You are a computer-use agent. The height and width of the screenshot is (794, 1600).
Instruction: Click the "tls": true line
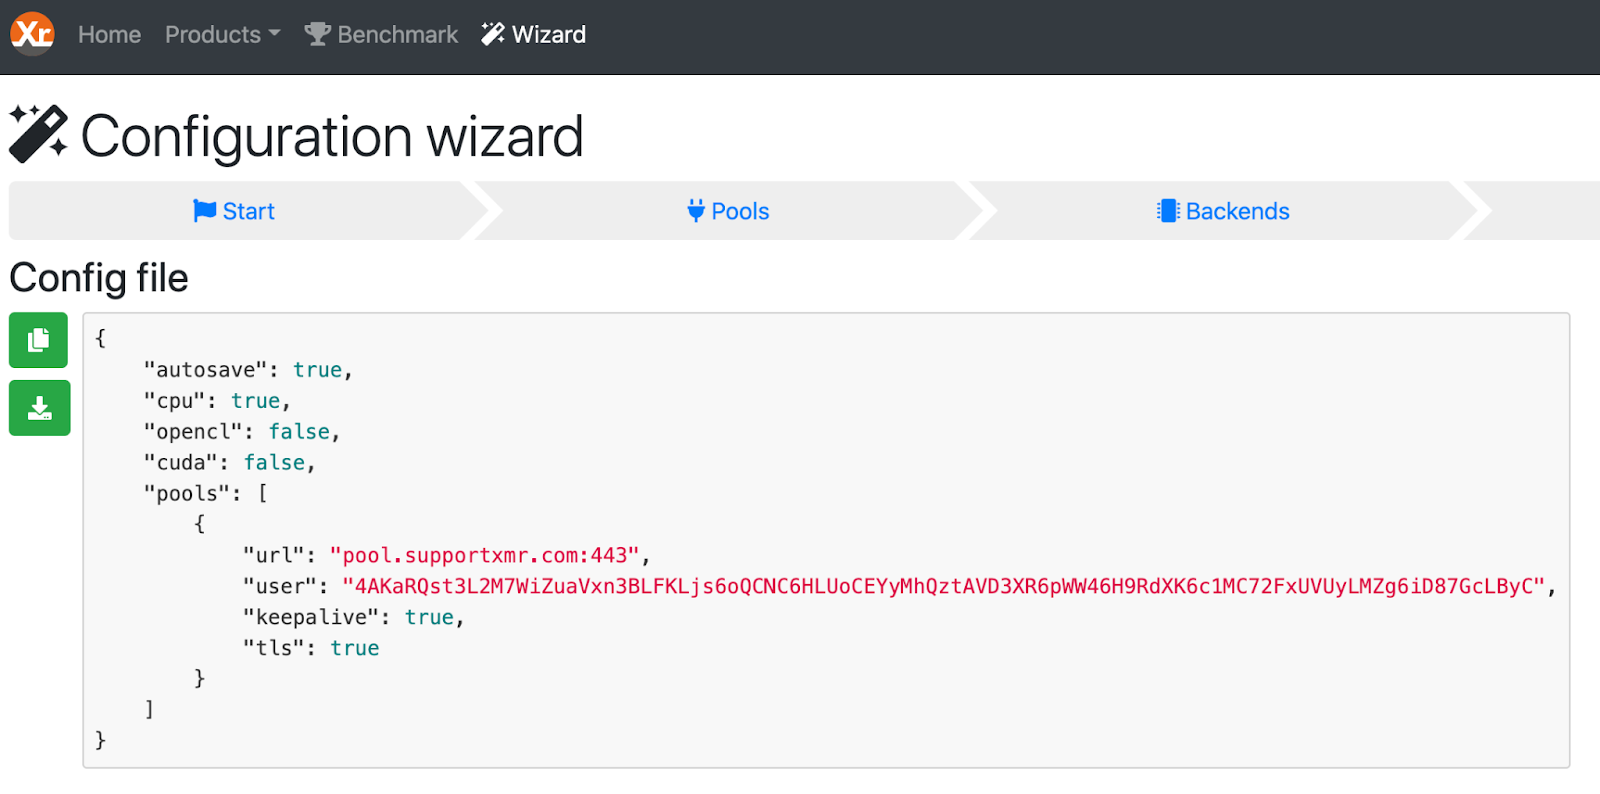click(311, 648)
